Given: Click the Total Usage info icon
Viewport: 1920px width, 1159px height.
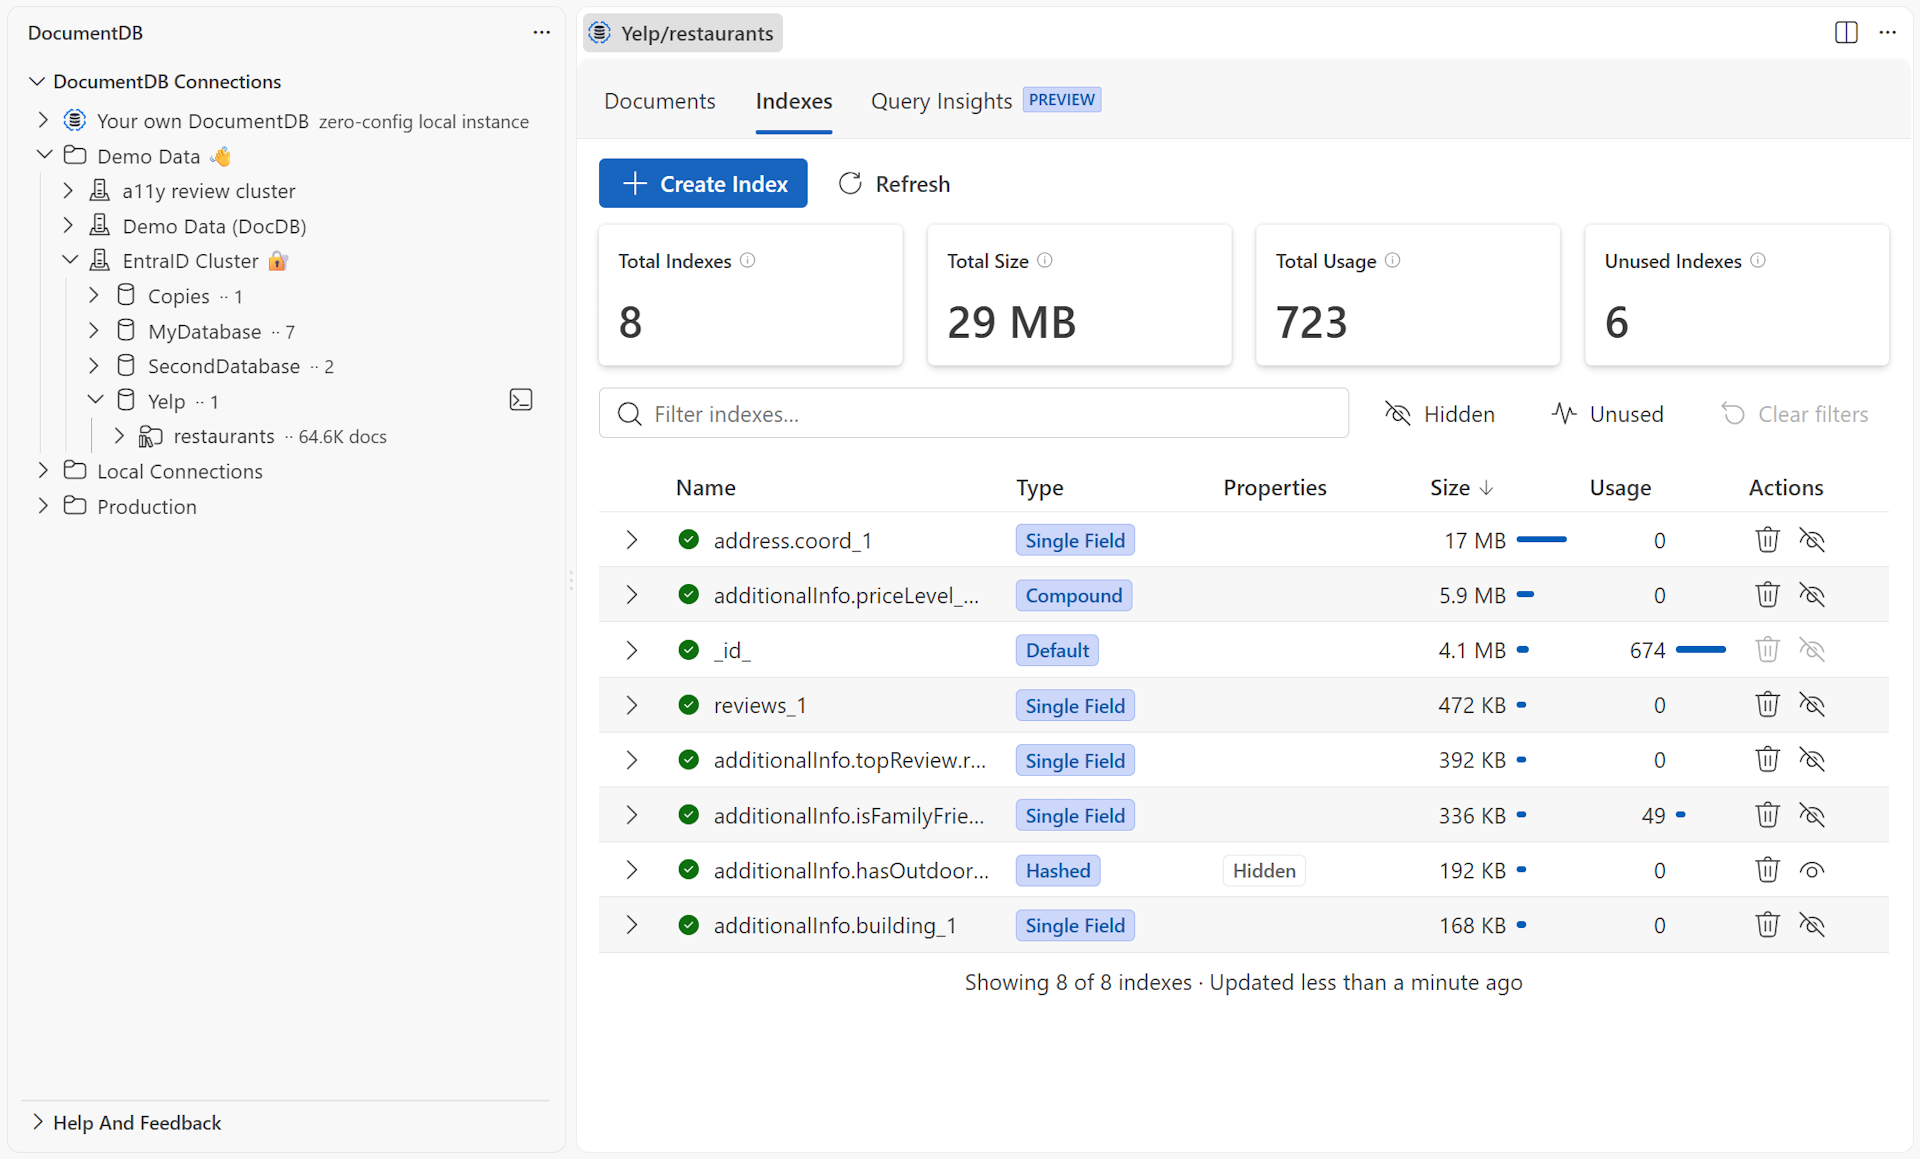Looking at the screenshot, I should pos(1393,261).
